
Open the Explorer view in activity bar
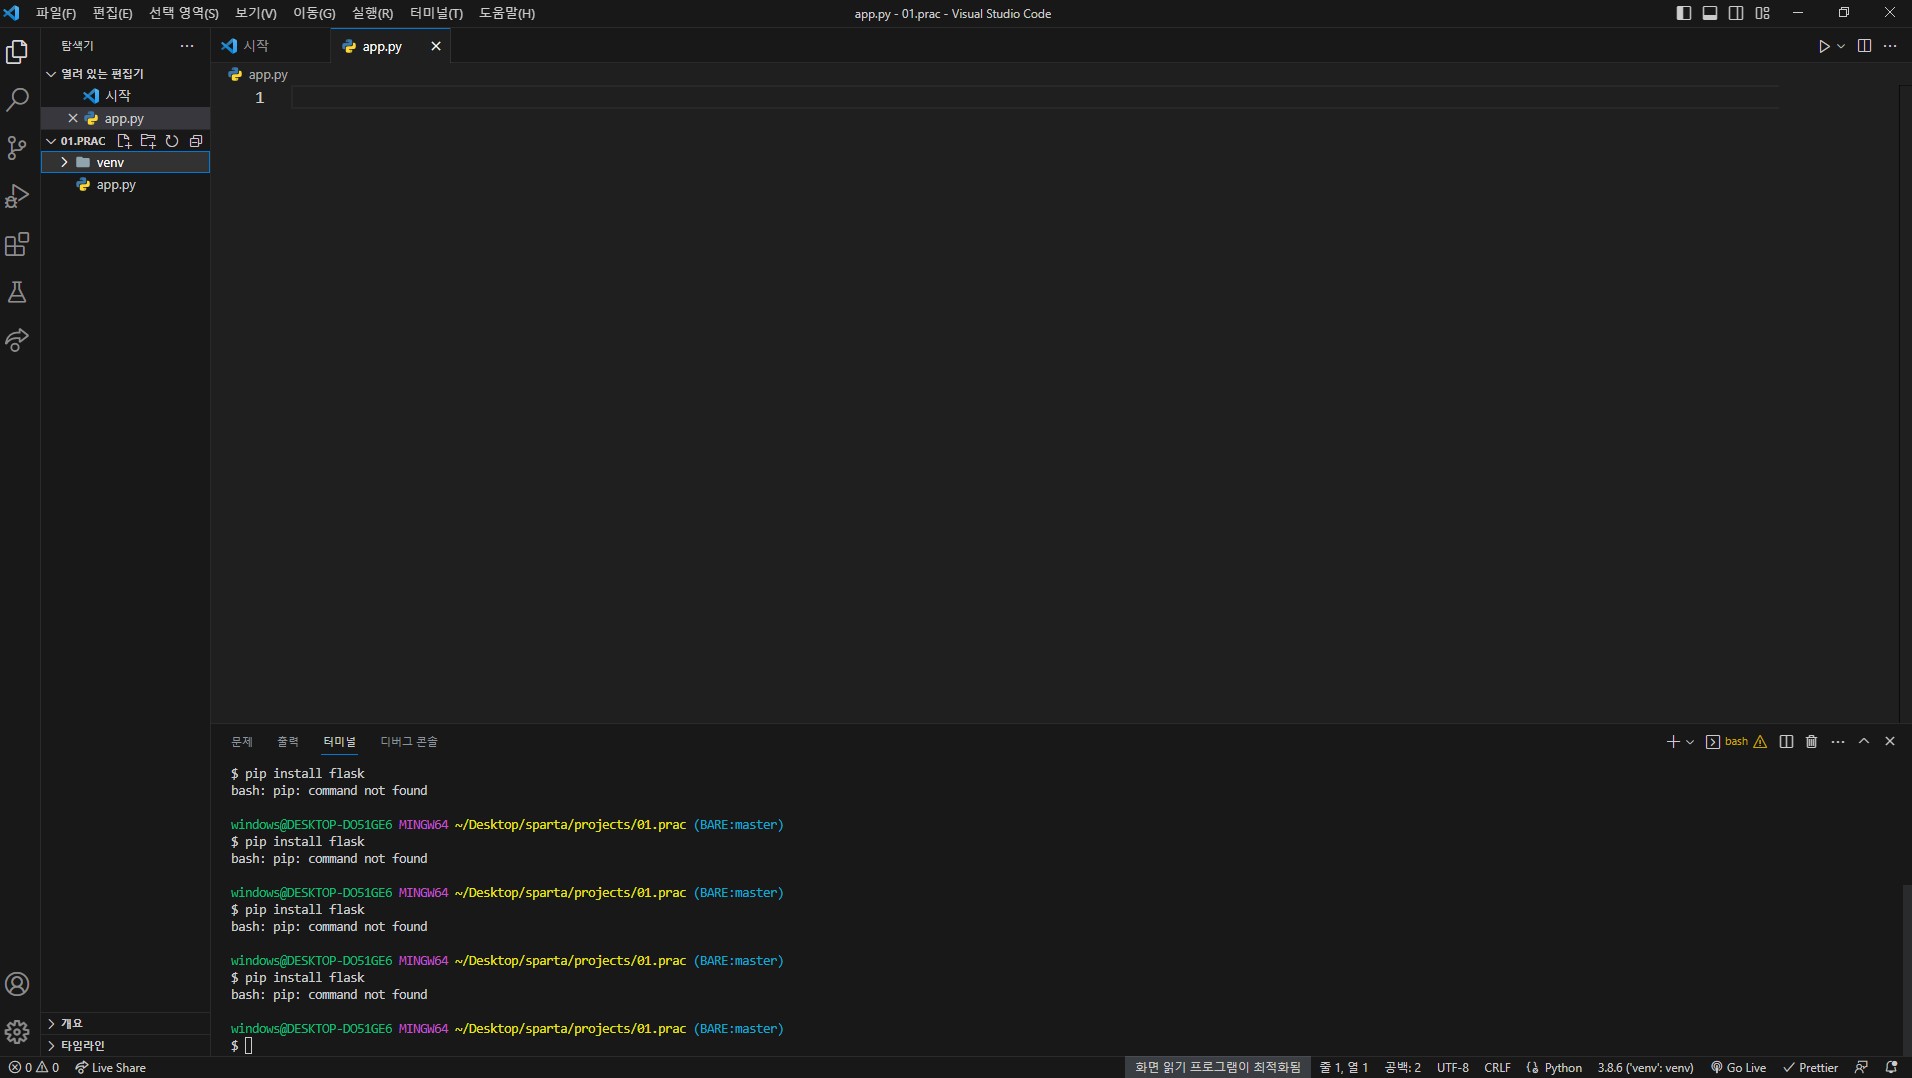click(17, 51)
